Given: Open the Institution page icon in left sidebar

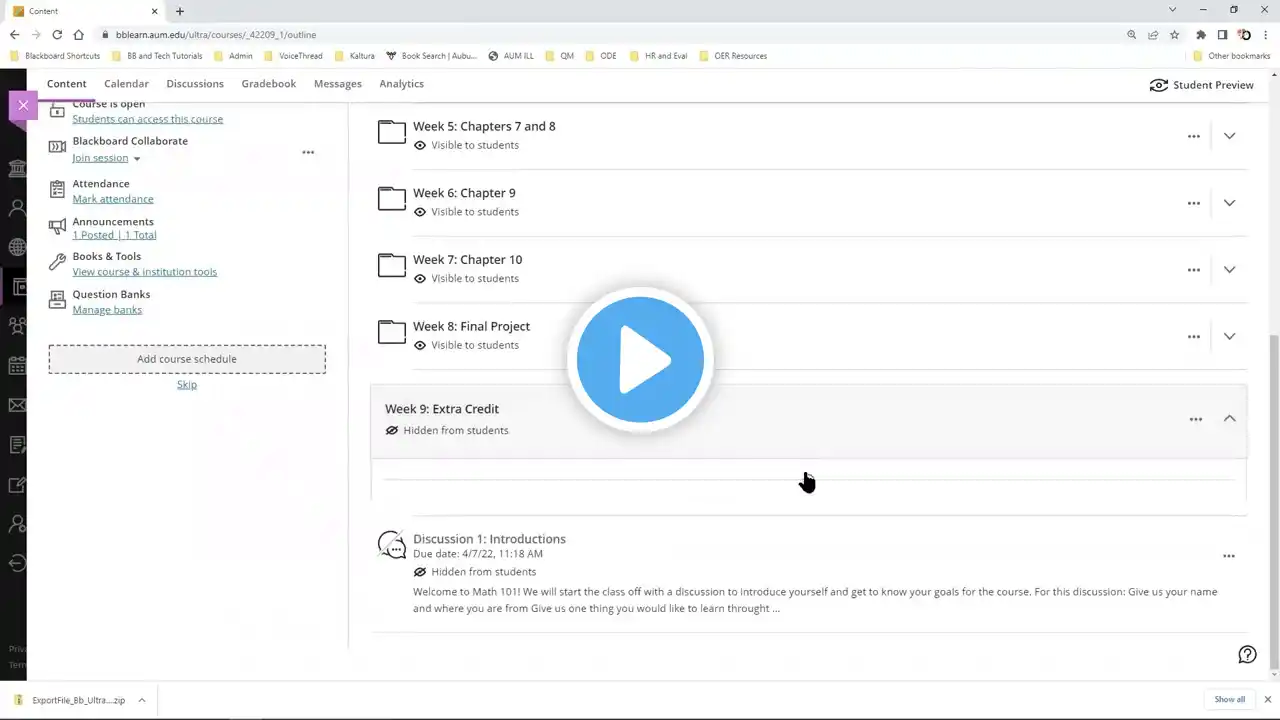Looking at the screenshot, I should [17, 168].
